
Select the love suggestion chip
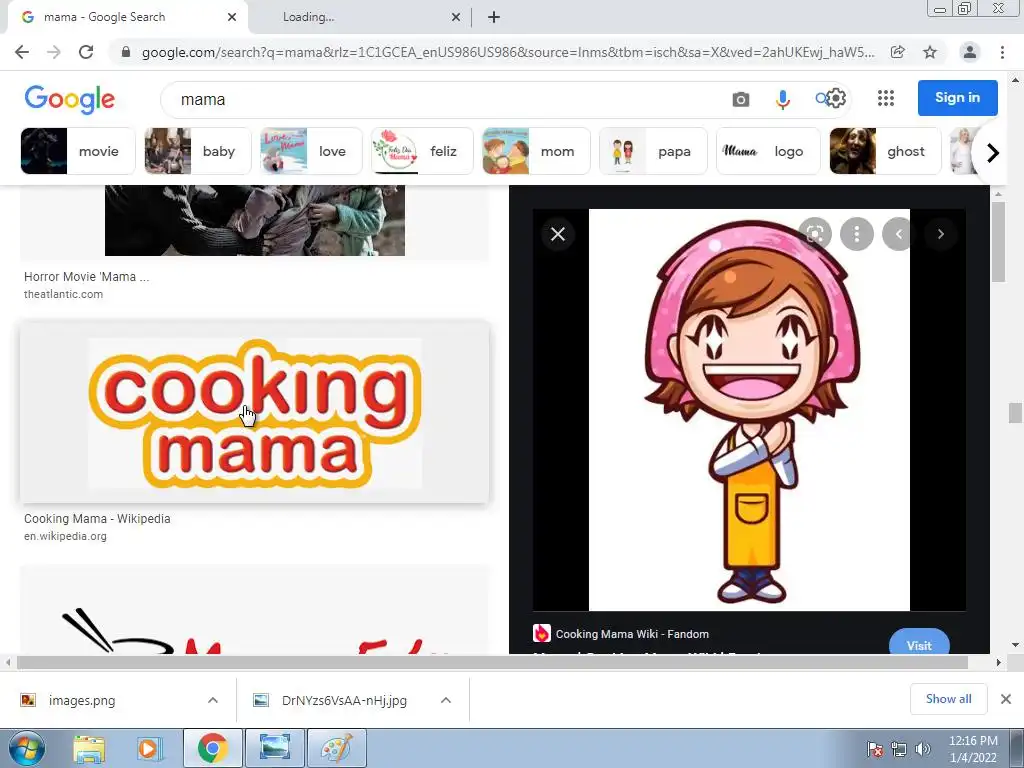tap(311, 152)
